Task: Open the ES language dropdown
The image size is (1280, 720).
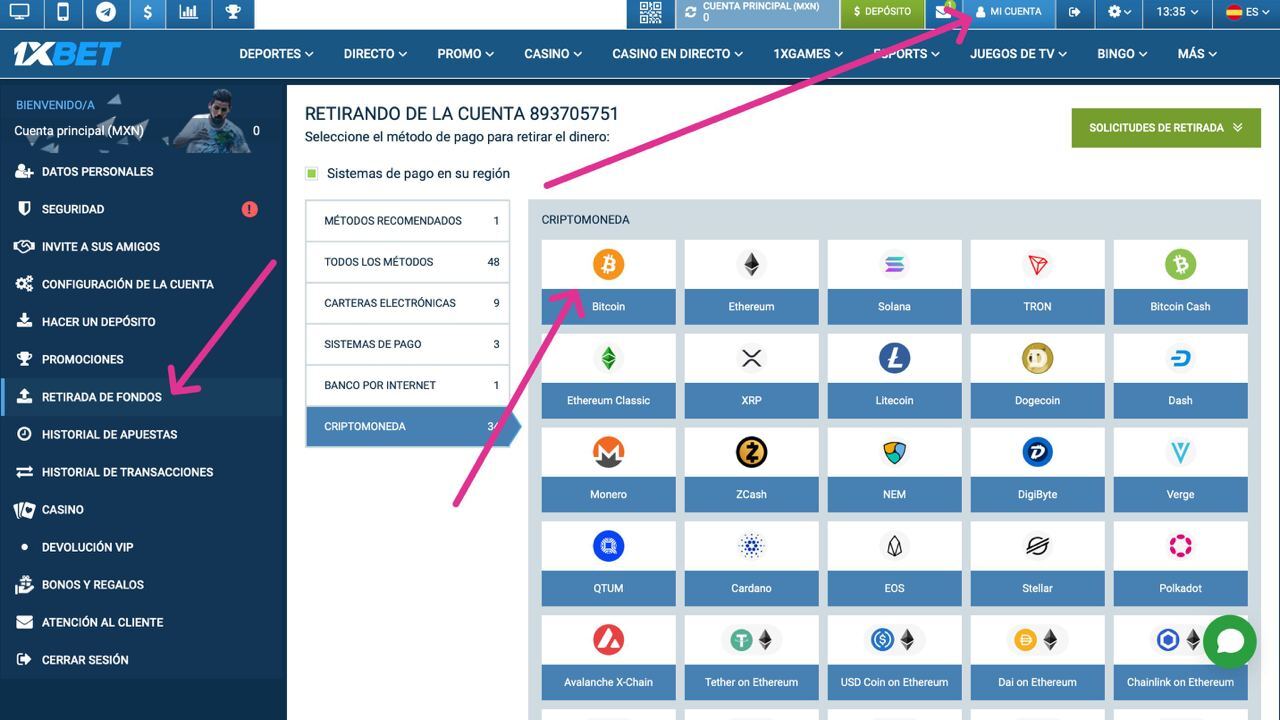Action: [1246, 12]
